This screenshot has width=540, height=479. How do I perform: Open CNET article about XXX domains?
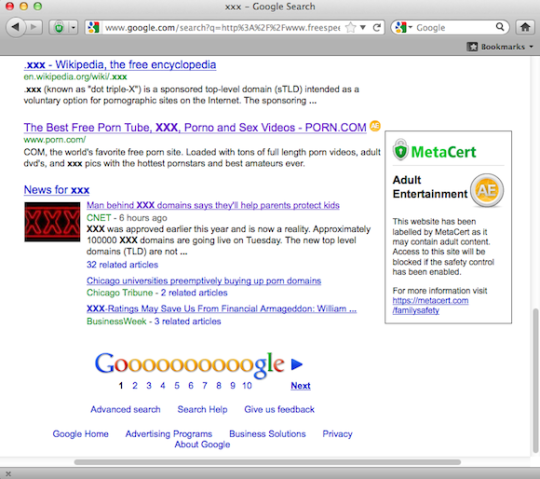[213, 205]
